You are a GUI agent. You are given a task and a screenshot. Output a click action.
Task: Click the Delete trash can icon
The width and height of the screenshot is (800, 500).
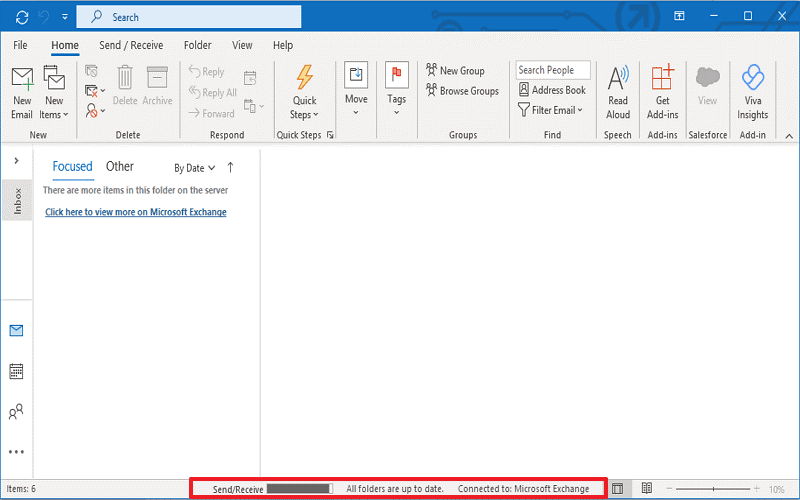coord(125,86)
